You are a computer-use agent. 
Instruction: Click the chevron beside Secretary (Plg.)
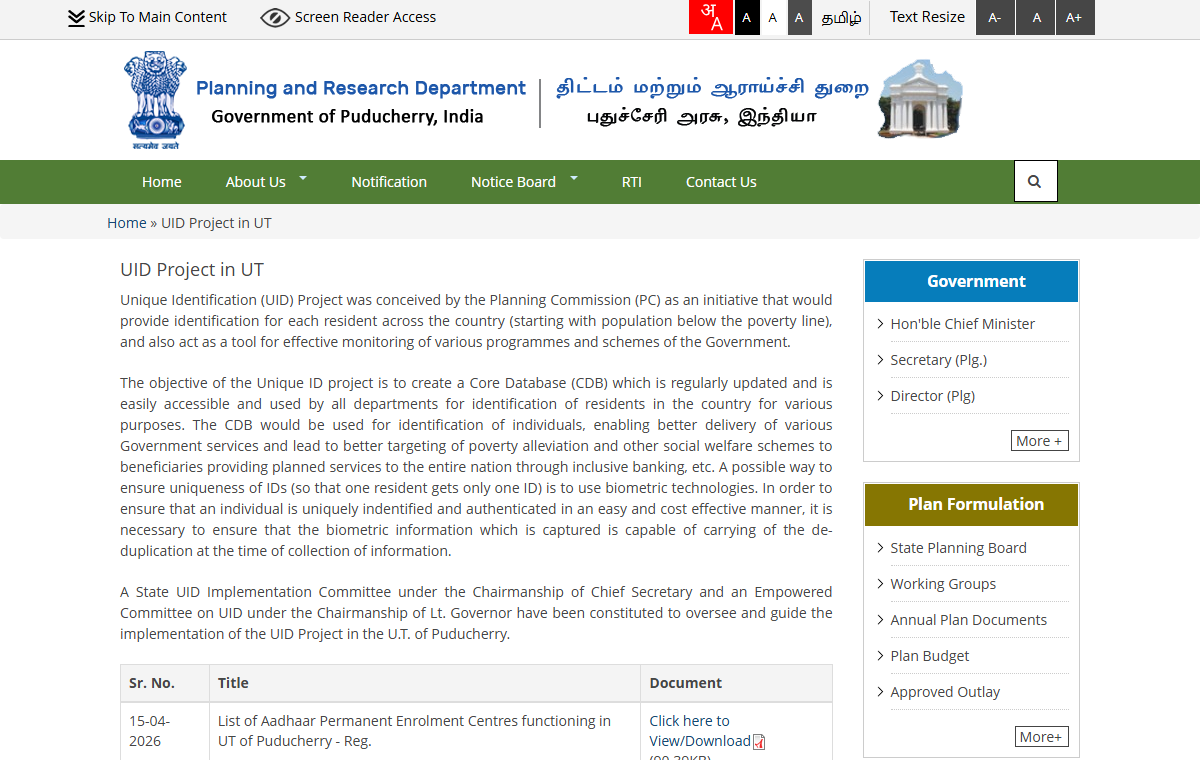pos(880,360)
